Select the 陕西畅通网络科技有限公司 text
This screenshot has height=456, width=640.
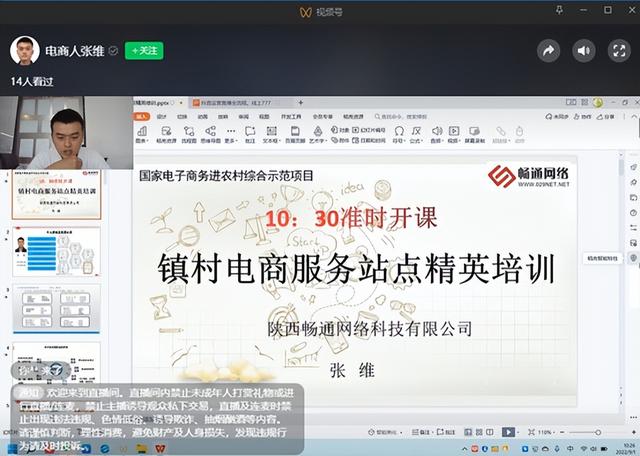[x=369, y=329]
